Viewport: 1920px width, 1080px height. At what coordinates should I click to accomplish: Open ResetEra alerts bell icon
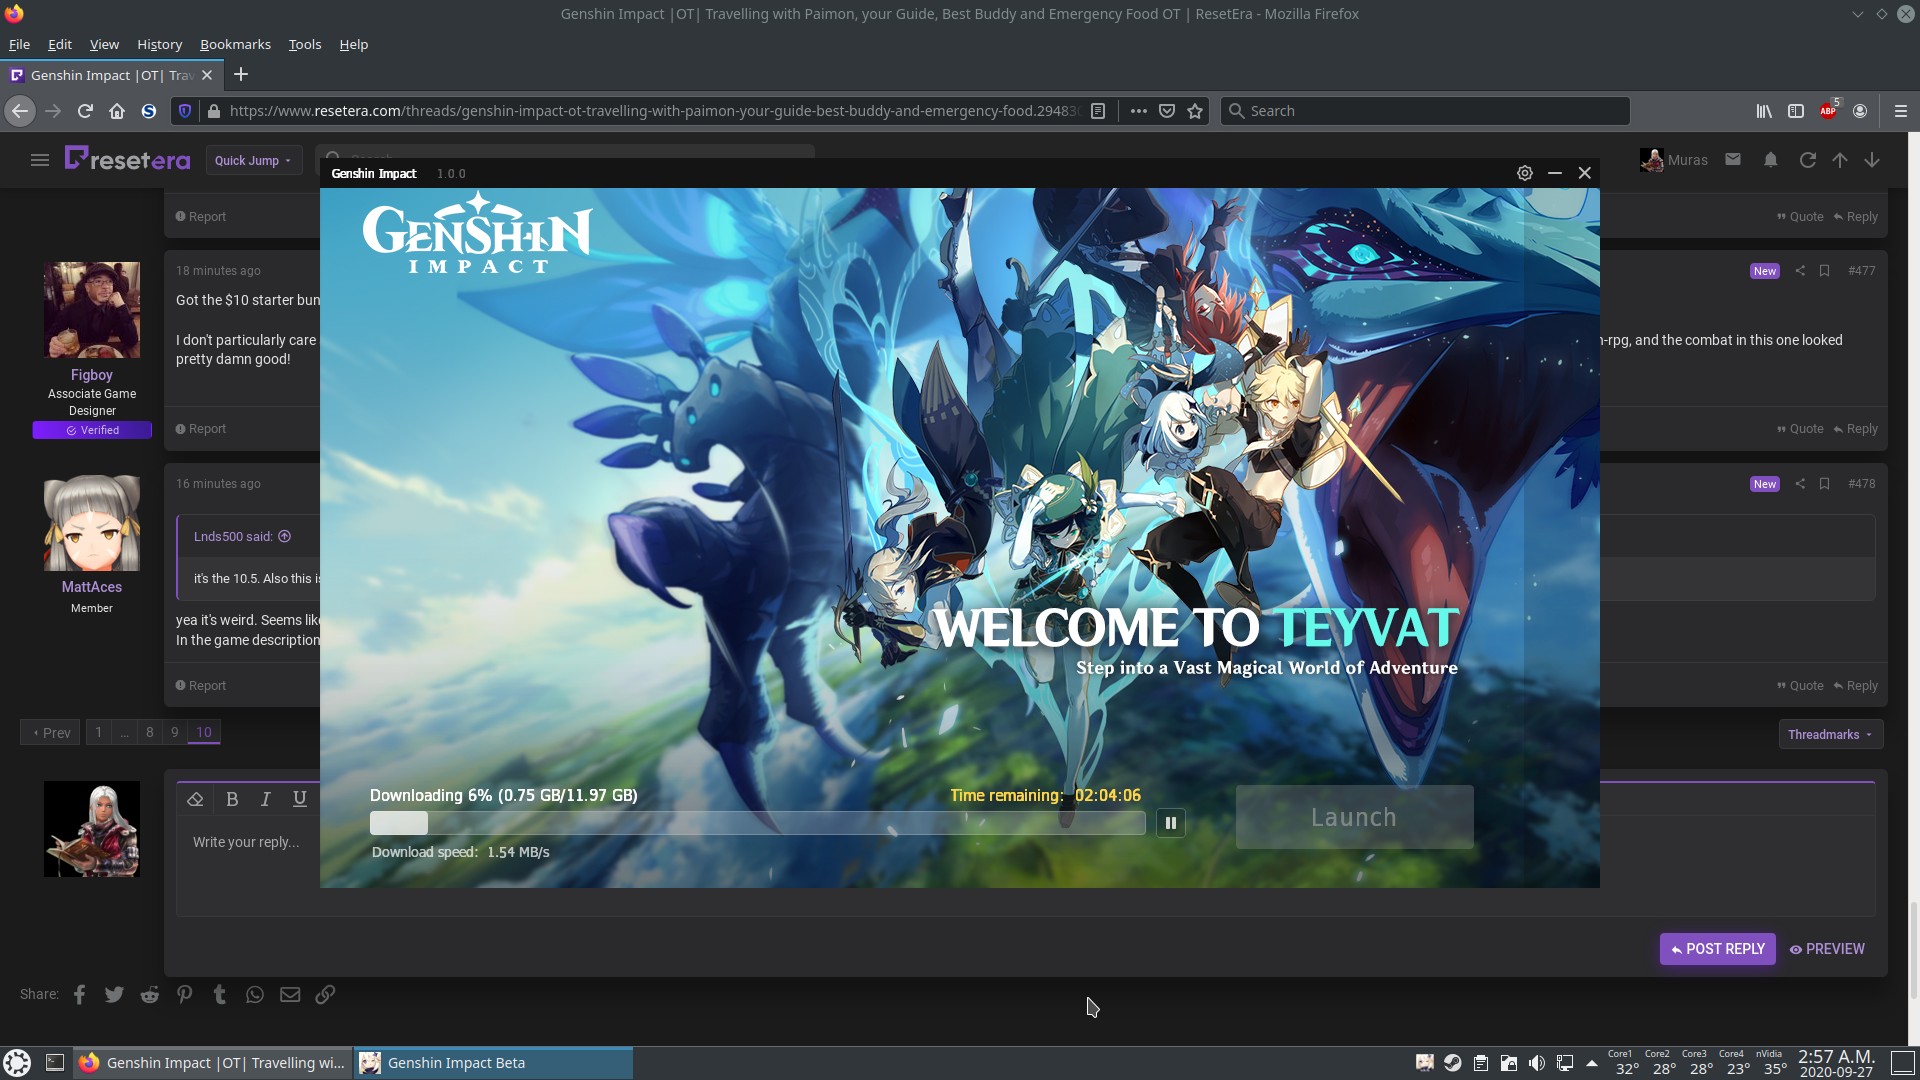[1771, 160]
